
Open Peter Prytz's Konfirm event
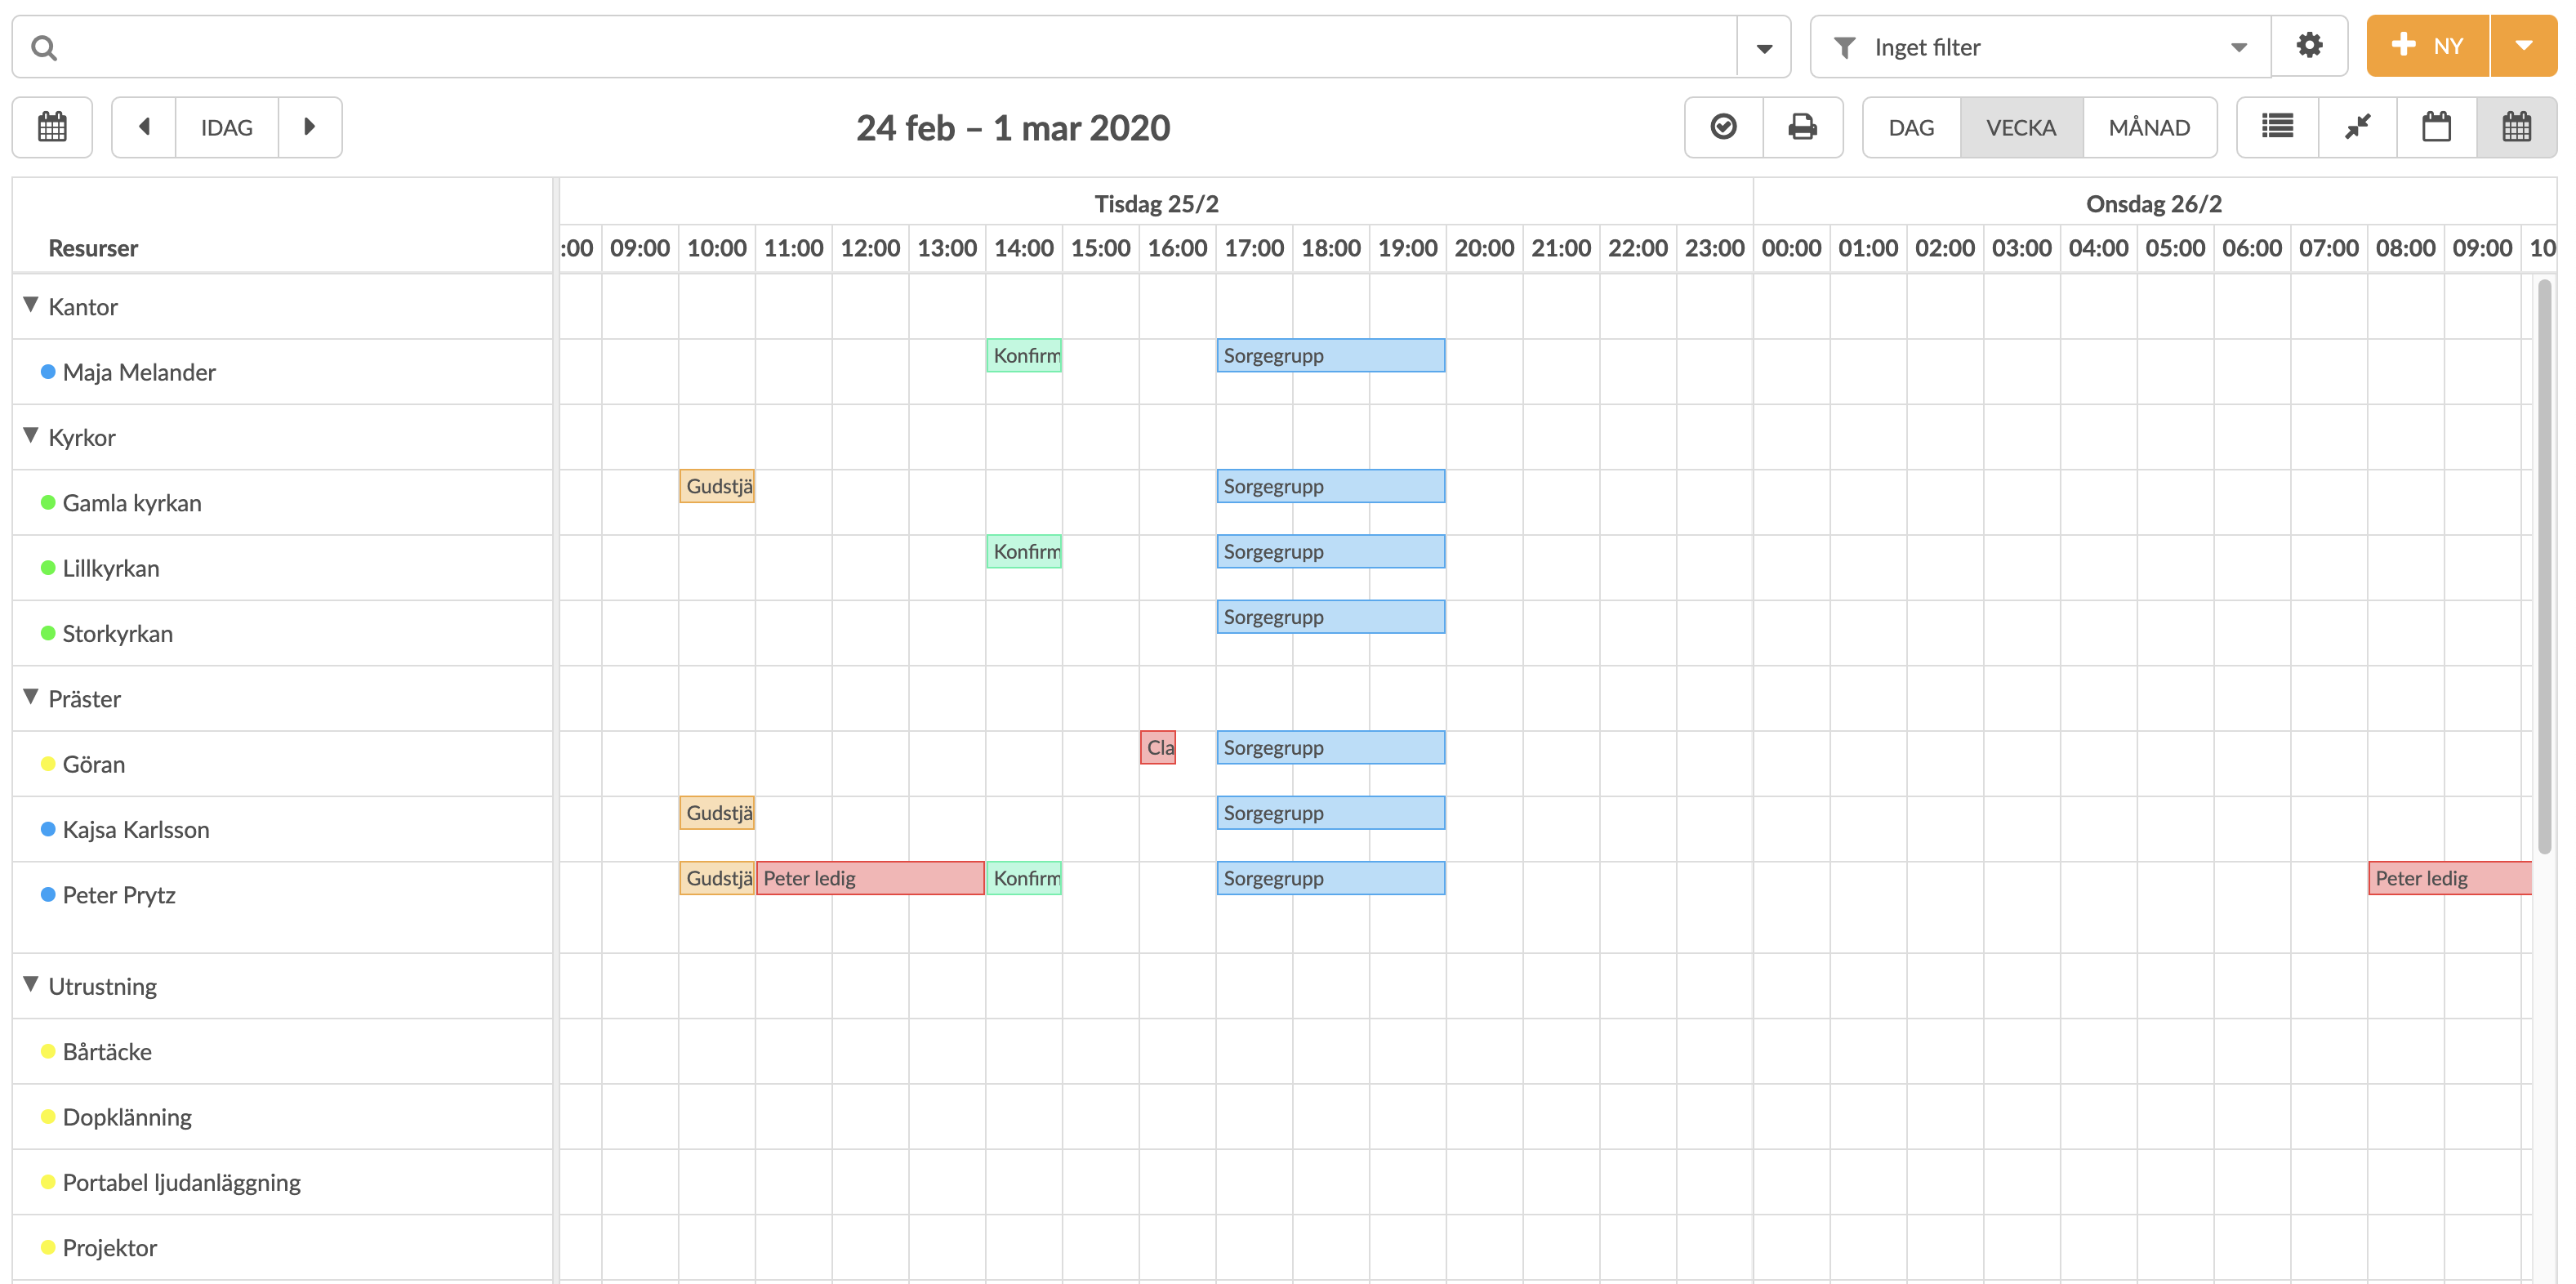1024,878
